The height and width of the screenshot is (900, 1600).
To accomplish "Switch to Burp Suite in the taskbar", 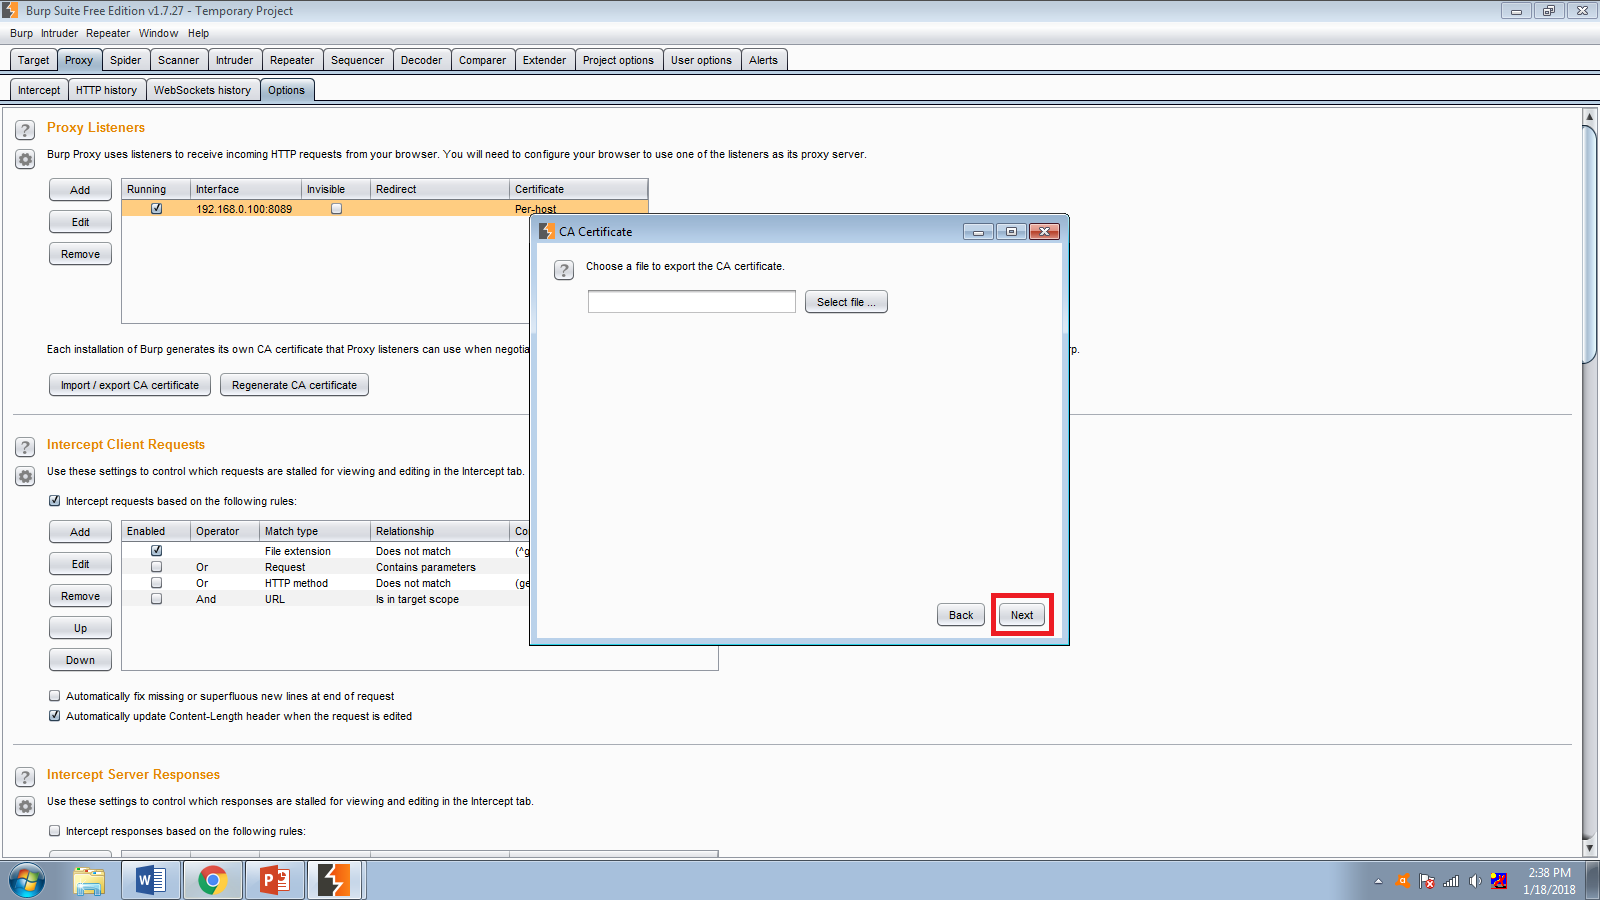I will (x=335, y=881).
